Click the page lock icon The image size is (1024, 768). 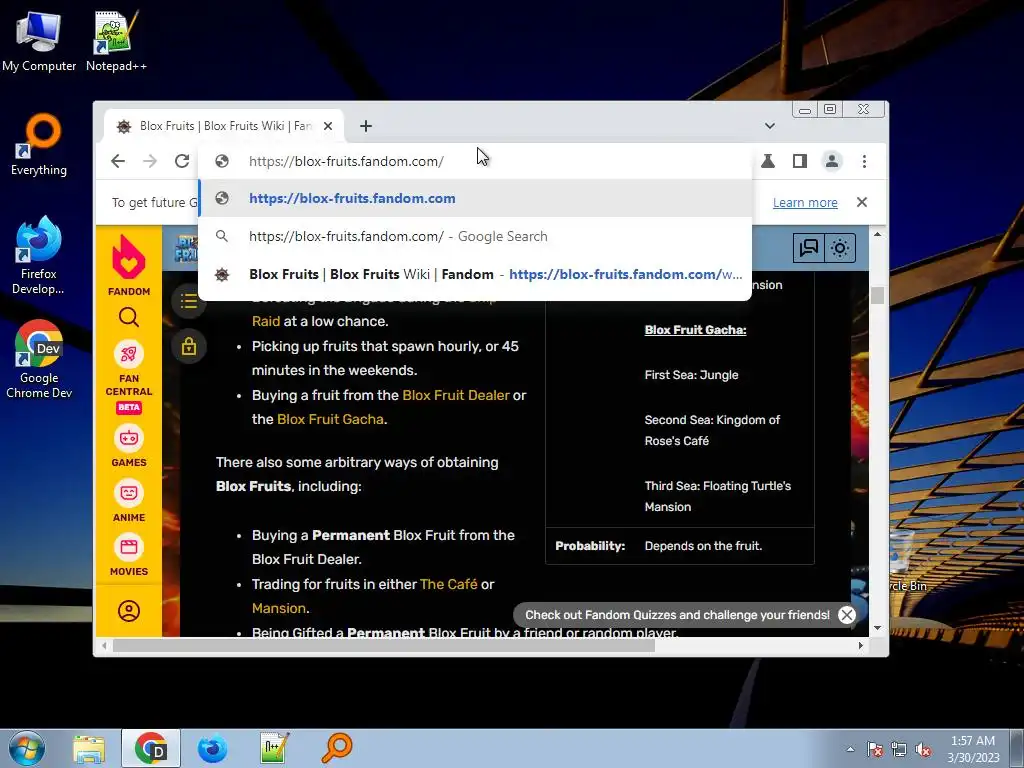click(189, 346)
